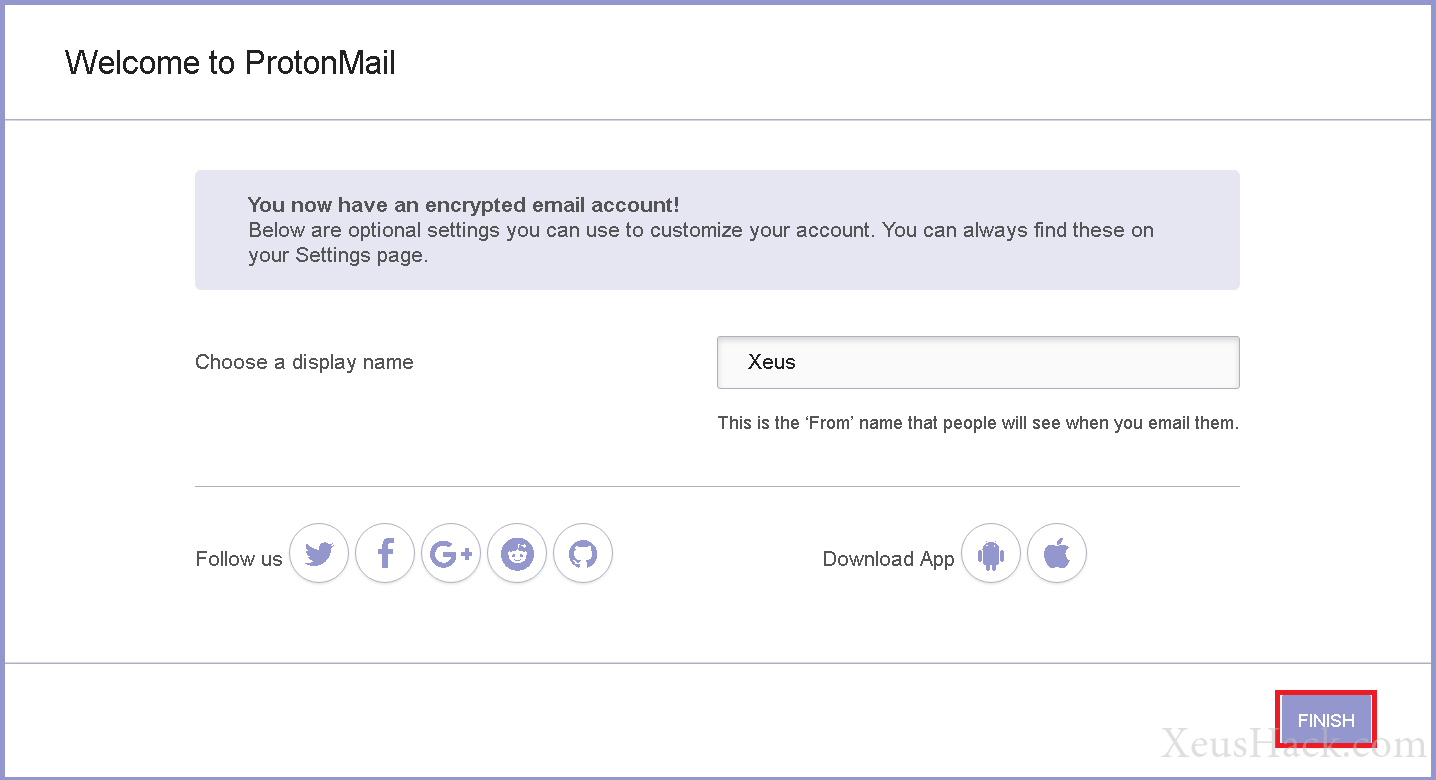Click the 'From' name hint text
The height and width of the screenshot is (780, 1436).
tap(978, 423)
